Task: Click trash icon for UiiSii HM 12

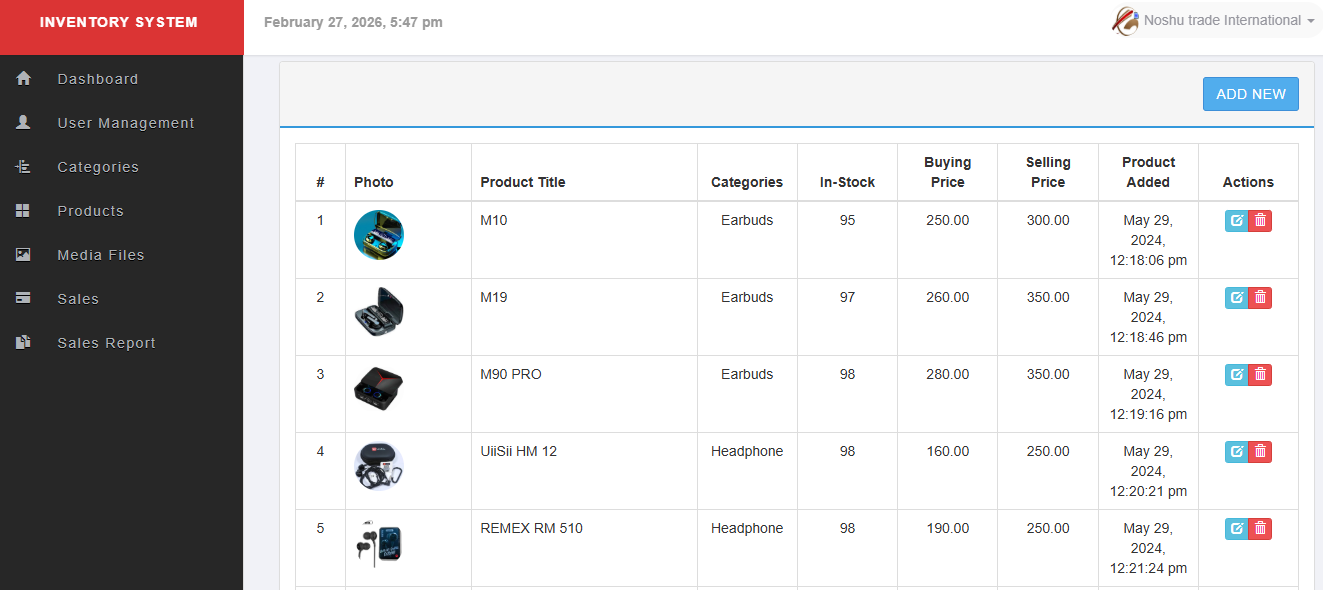Action: (1260, 451)
